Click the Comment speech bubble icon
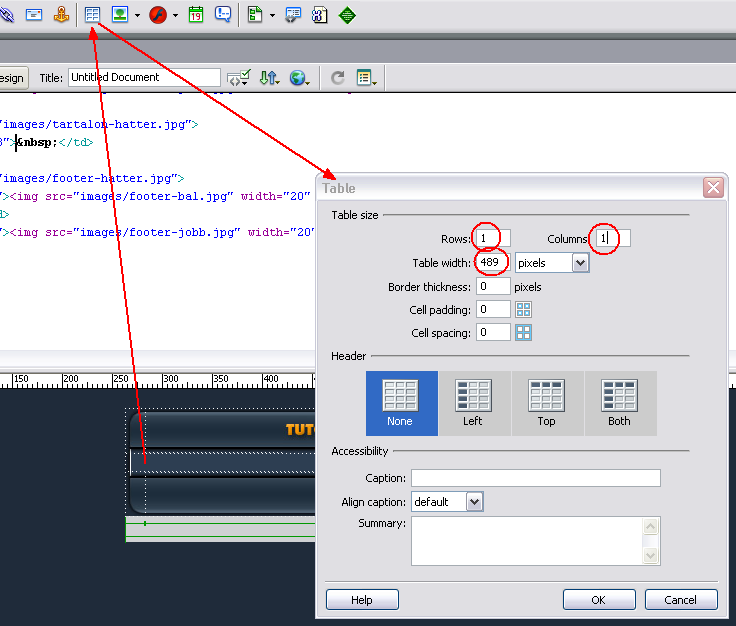The image size is (736, 626). tap(223, 15)
